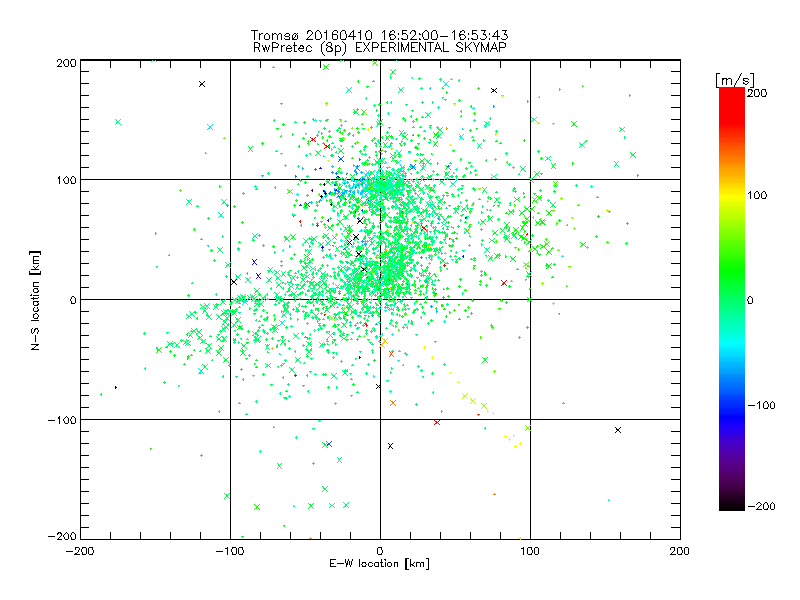Click the y-axis '200' tick label

[66, 63]
